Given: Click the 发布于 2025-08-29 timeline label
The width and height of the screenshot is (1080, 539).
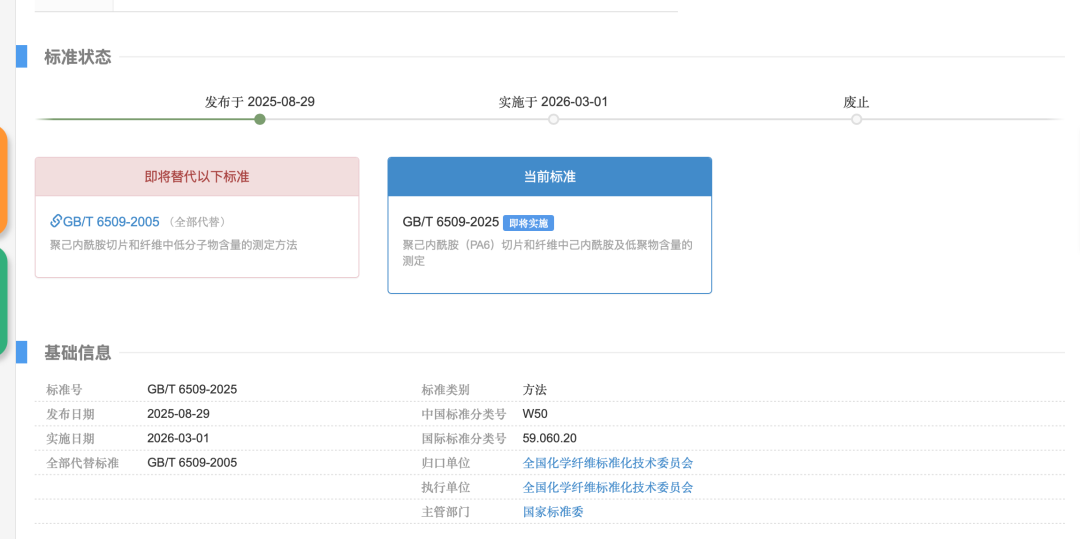Looking at the screenshot, I should click(x=260, y=101).
